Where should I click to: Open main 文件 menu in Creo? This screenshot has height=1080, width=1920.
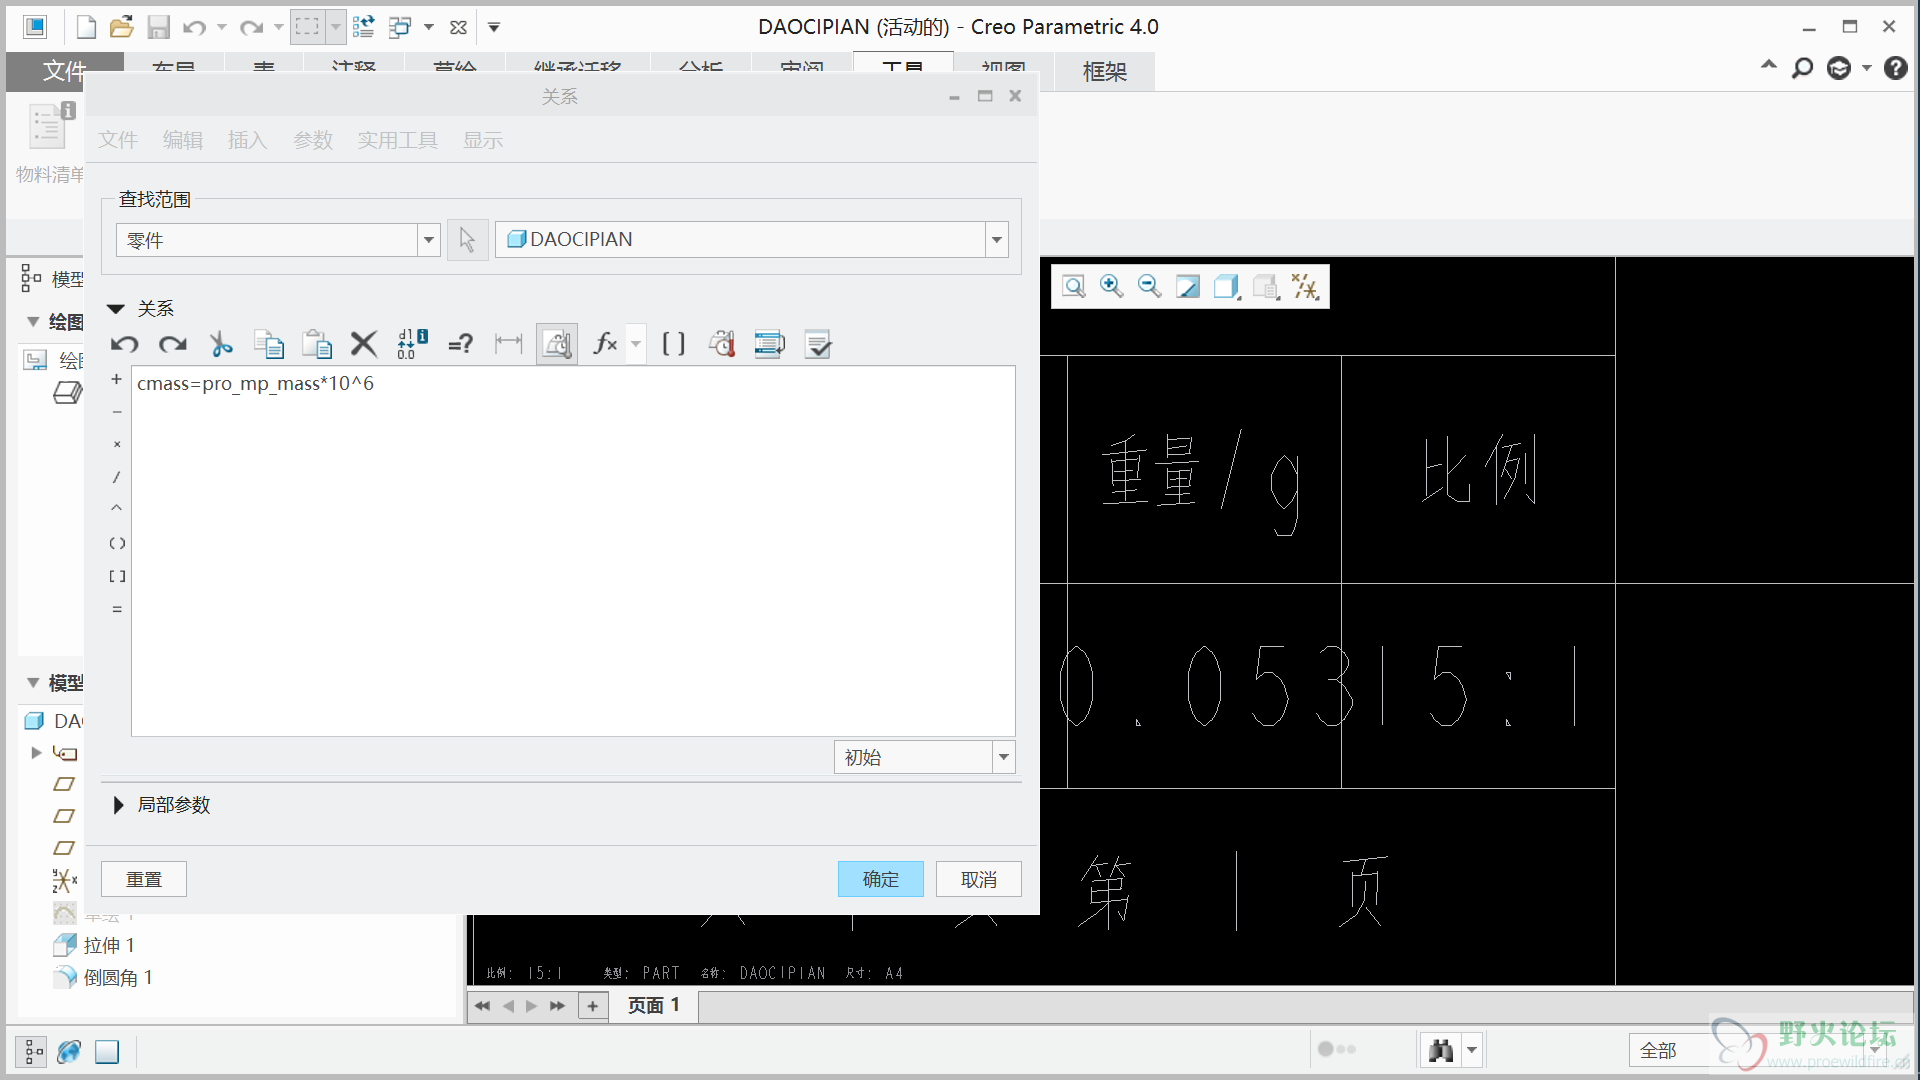pyautogui.click(x=63, y=72)
